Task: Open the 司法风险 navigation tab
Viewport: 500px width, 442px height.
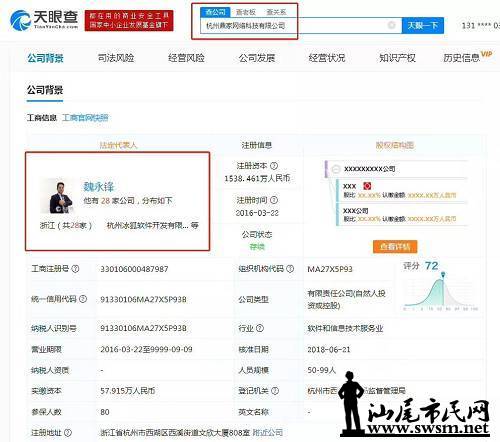Action: tap(116, 58)
